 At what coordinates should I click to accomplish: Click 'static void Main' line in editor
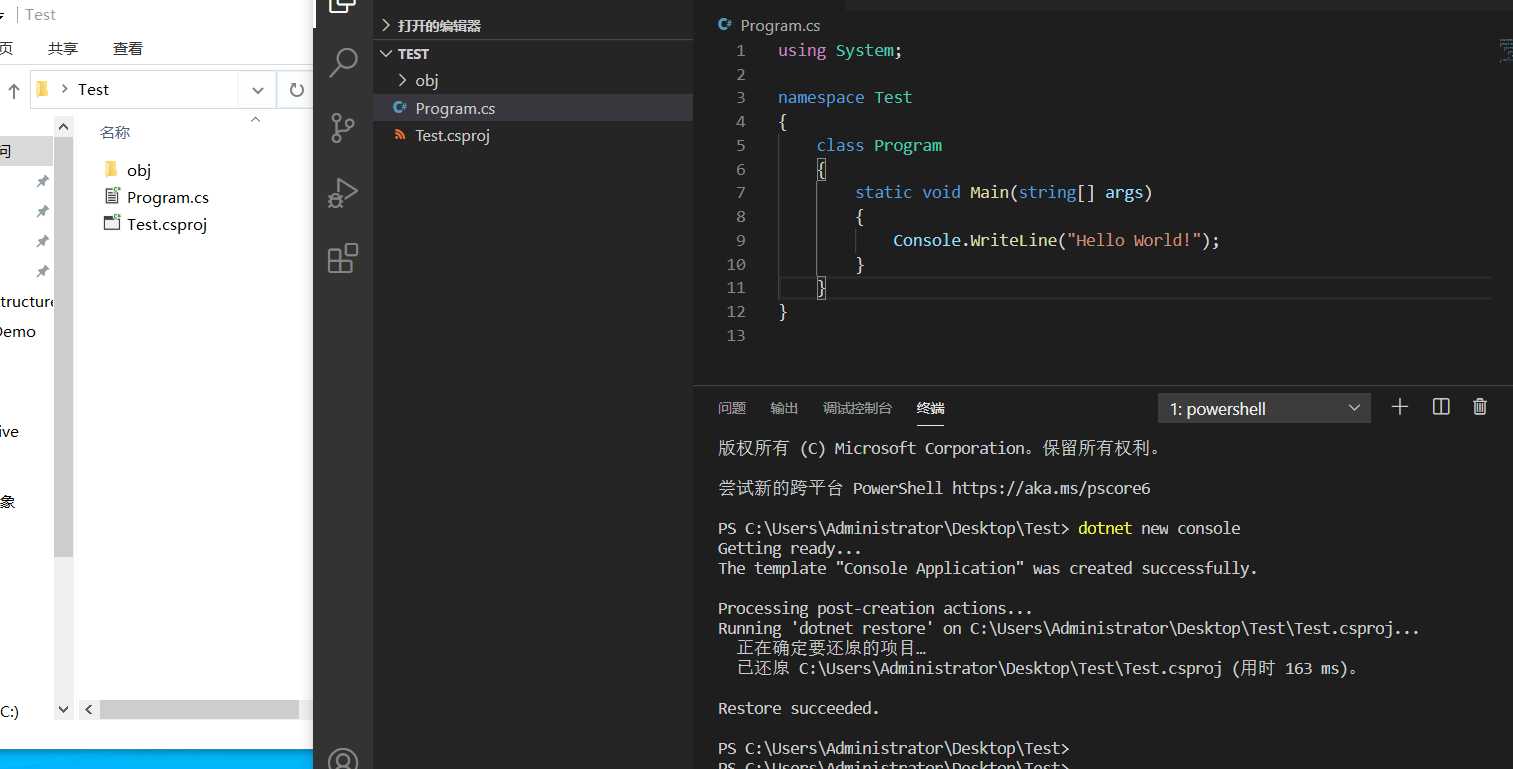coord(1004,192)
